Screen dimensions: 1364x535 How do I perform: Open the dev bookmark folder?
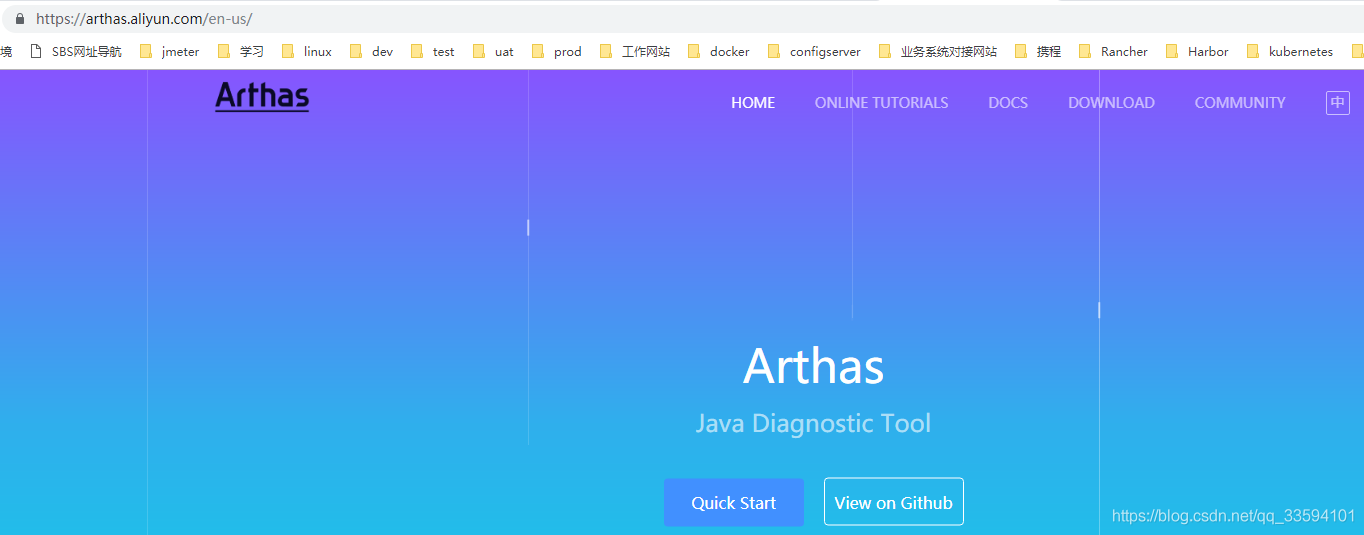371,51
